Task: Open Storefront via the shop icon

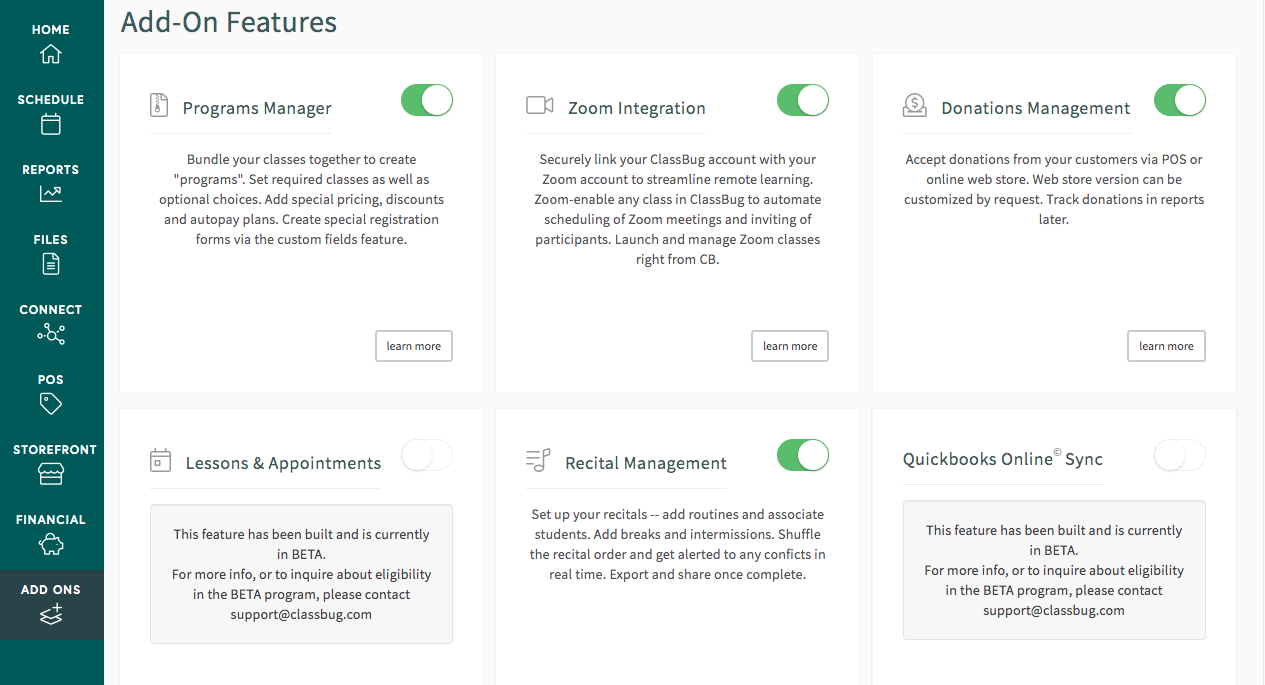Action: [x=51, y=474]
